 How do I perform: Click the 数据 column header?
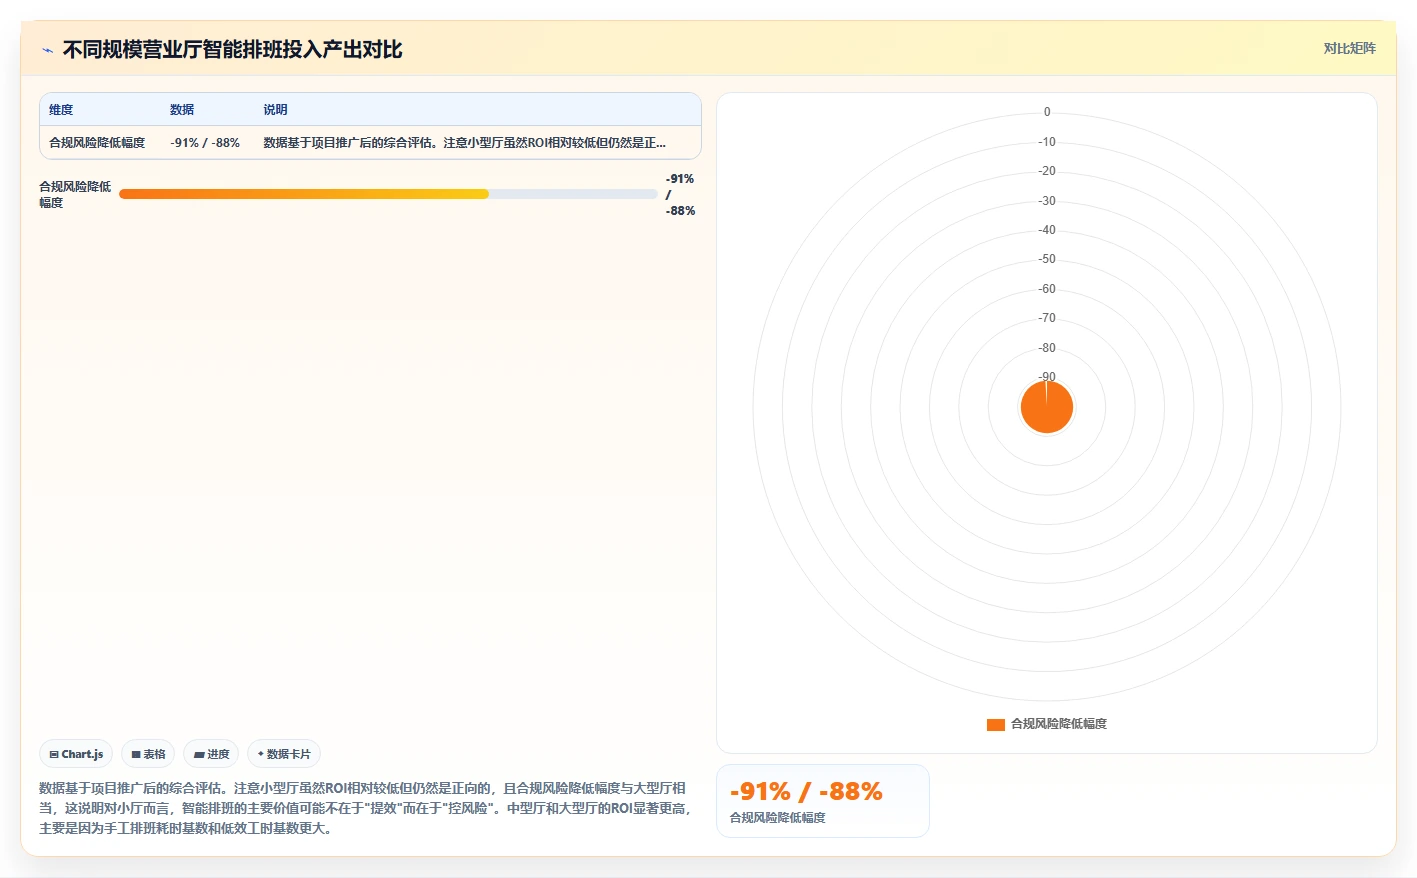click(182, 110)
